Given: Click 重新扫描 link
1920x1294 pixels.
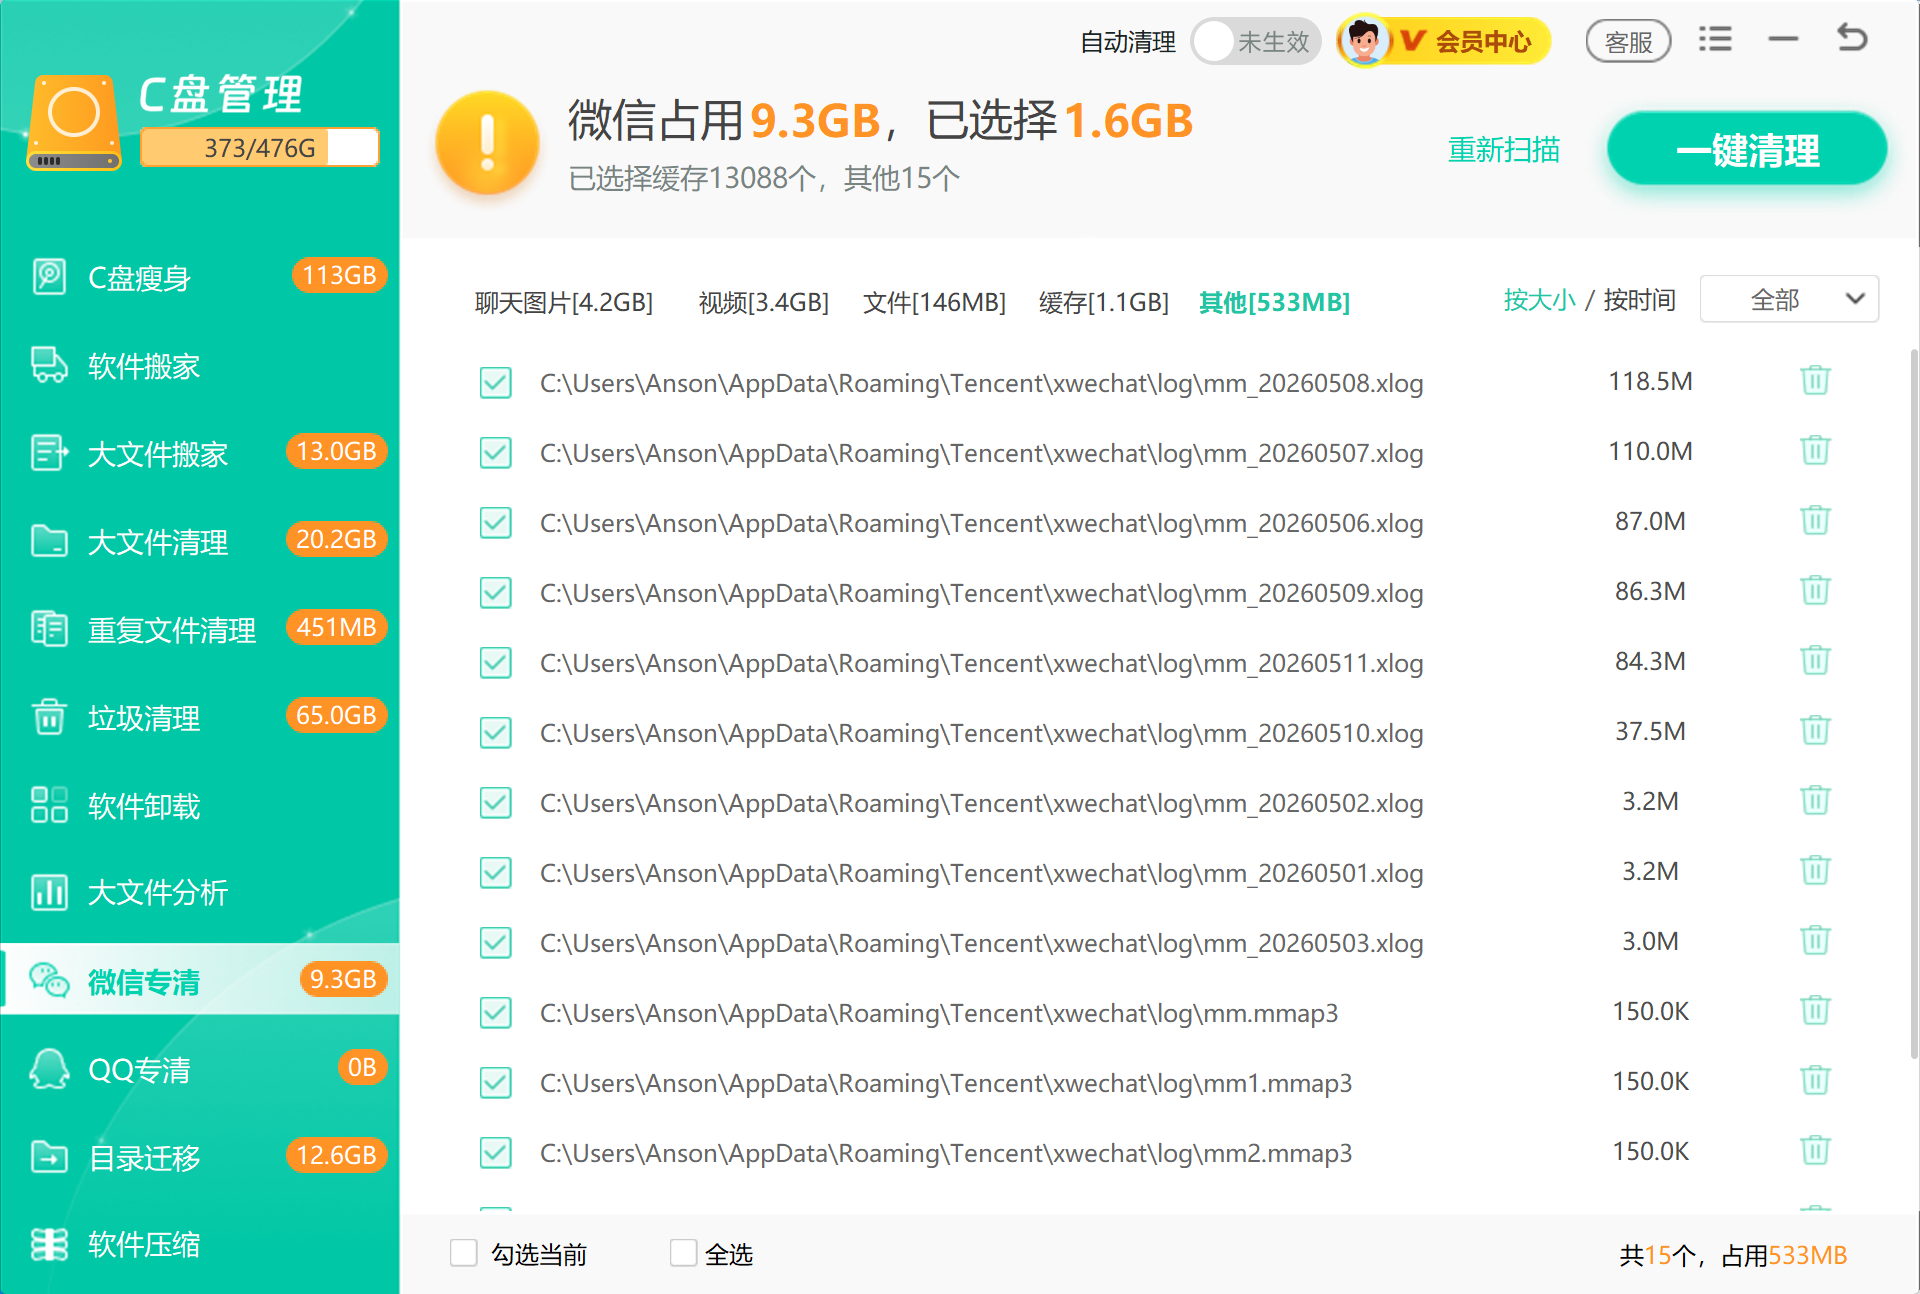Looking at the screenshot, I should pos(1504,150).
